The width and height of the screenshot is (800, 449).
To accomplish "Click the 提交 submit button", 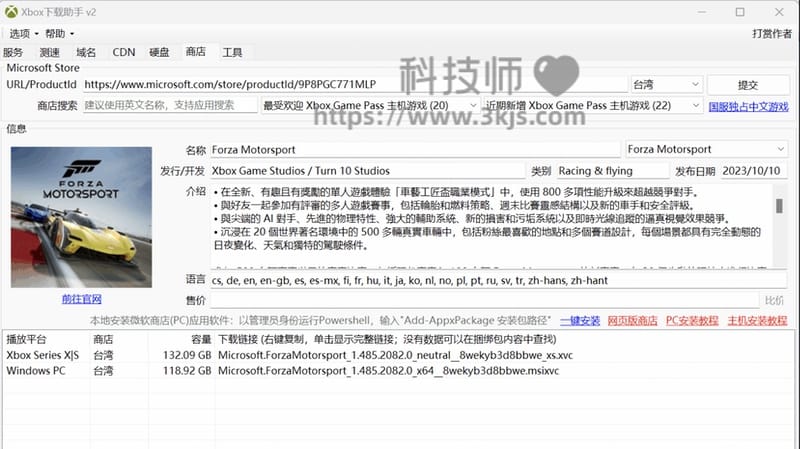I will tap(748, 85).
